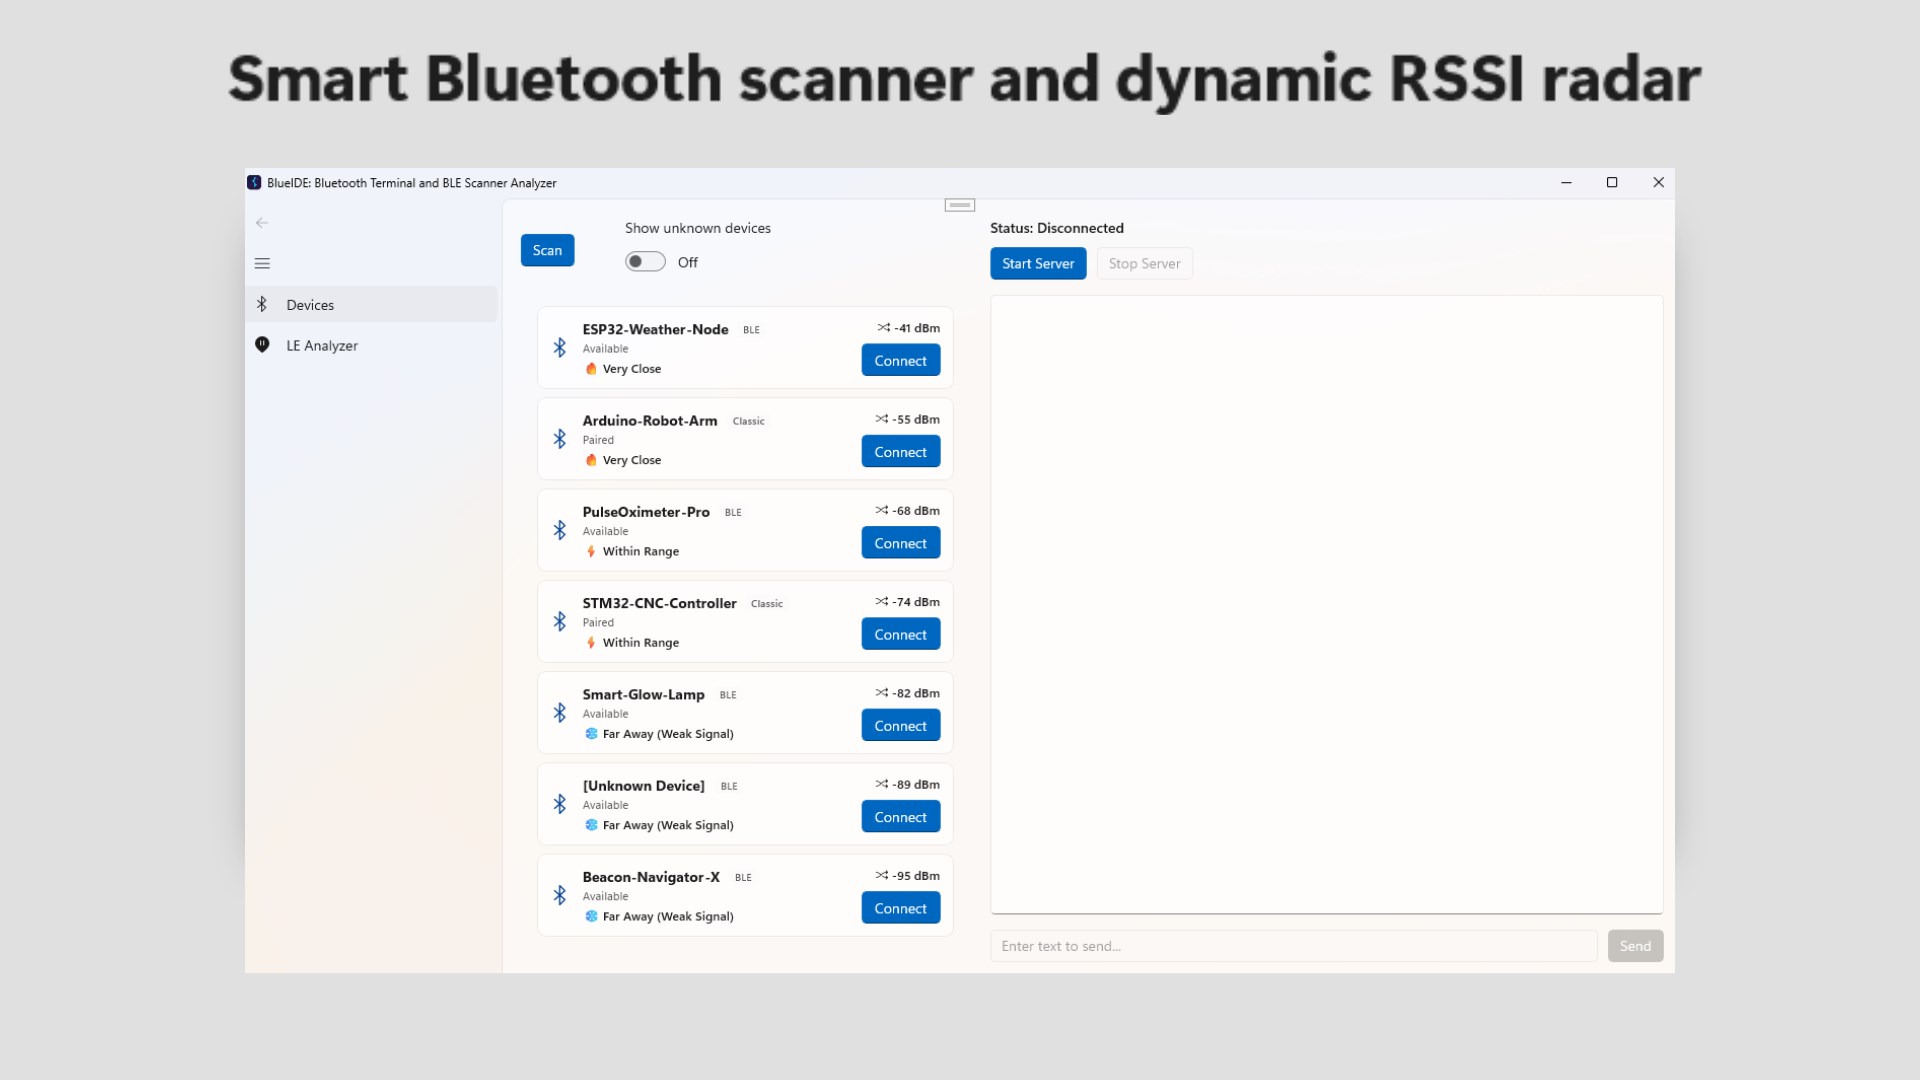
Task: Click the LE Analyzer sidebar icon
Action: point(262,345)
